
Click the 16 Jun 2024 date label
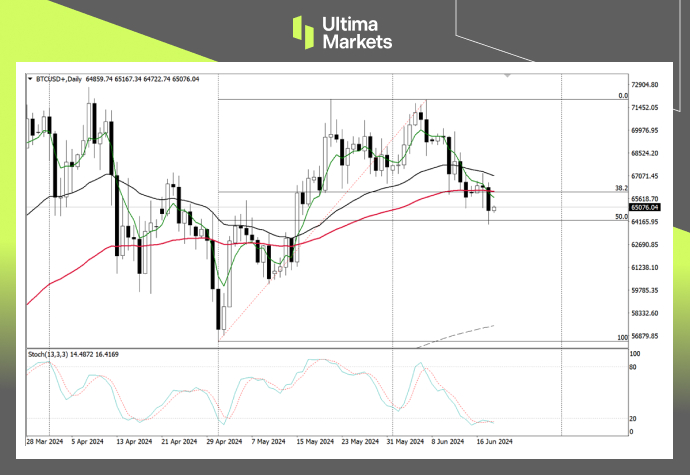[493, 440]
